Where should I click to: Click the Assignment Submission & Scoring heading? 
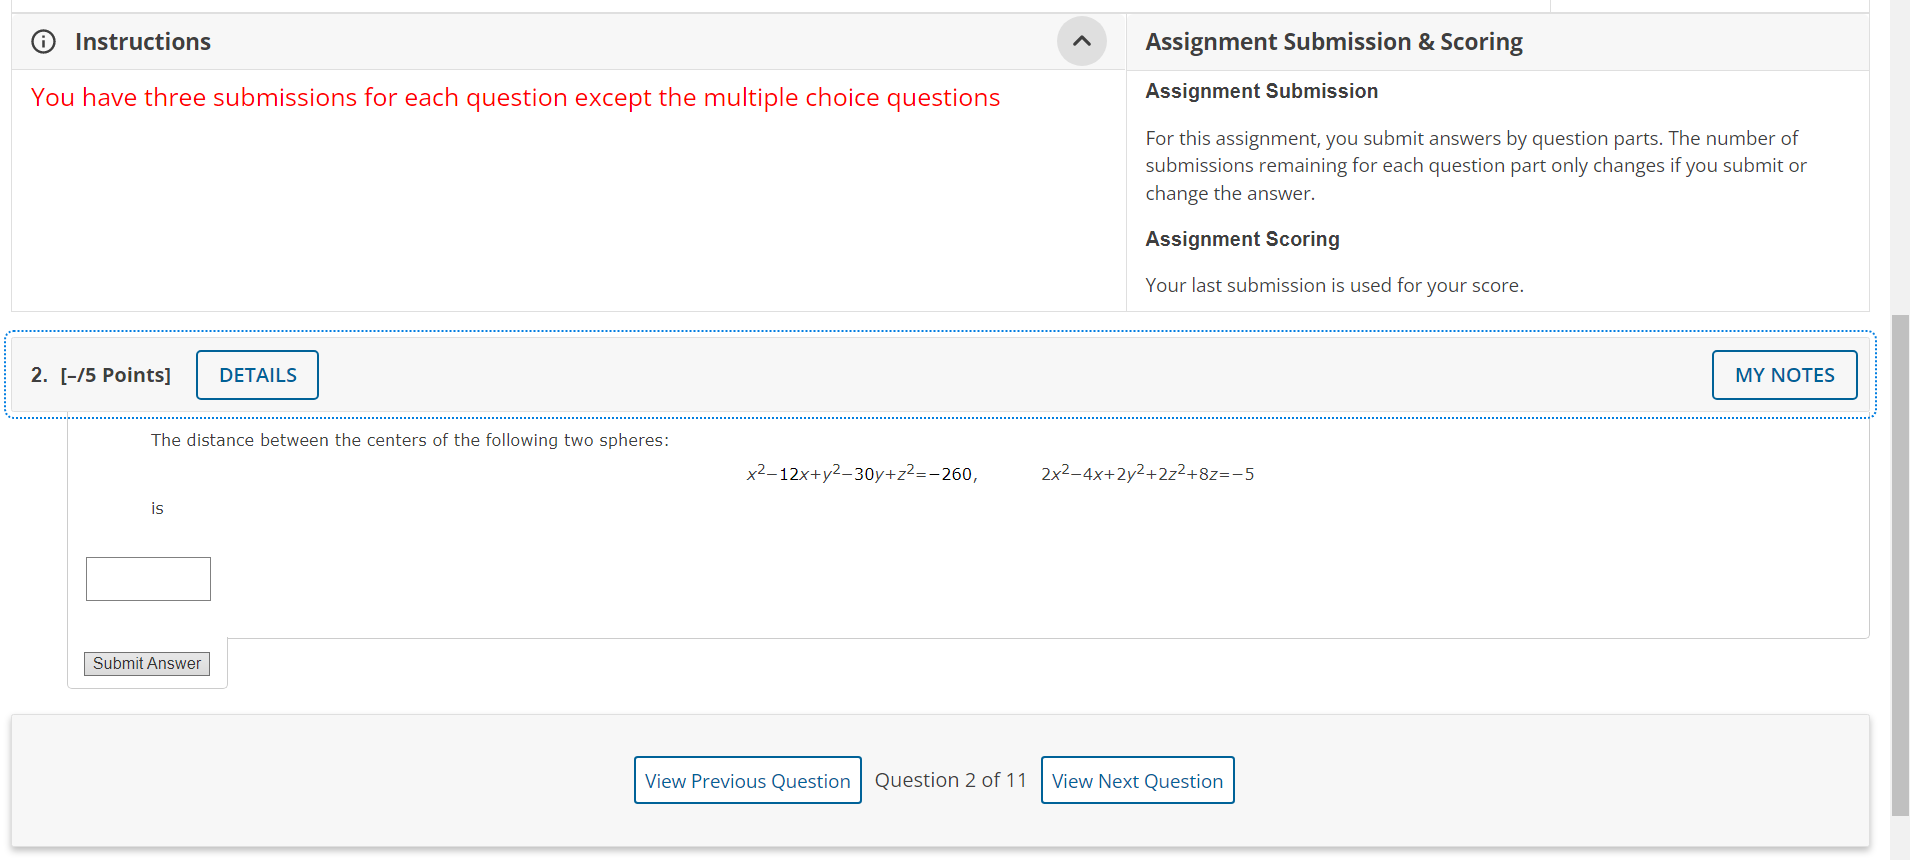point(1333,41)
